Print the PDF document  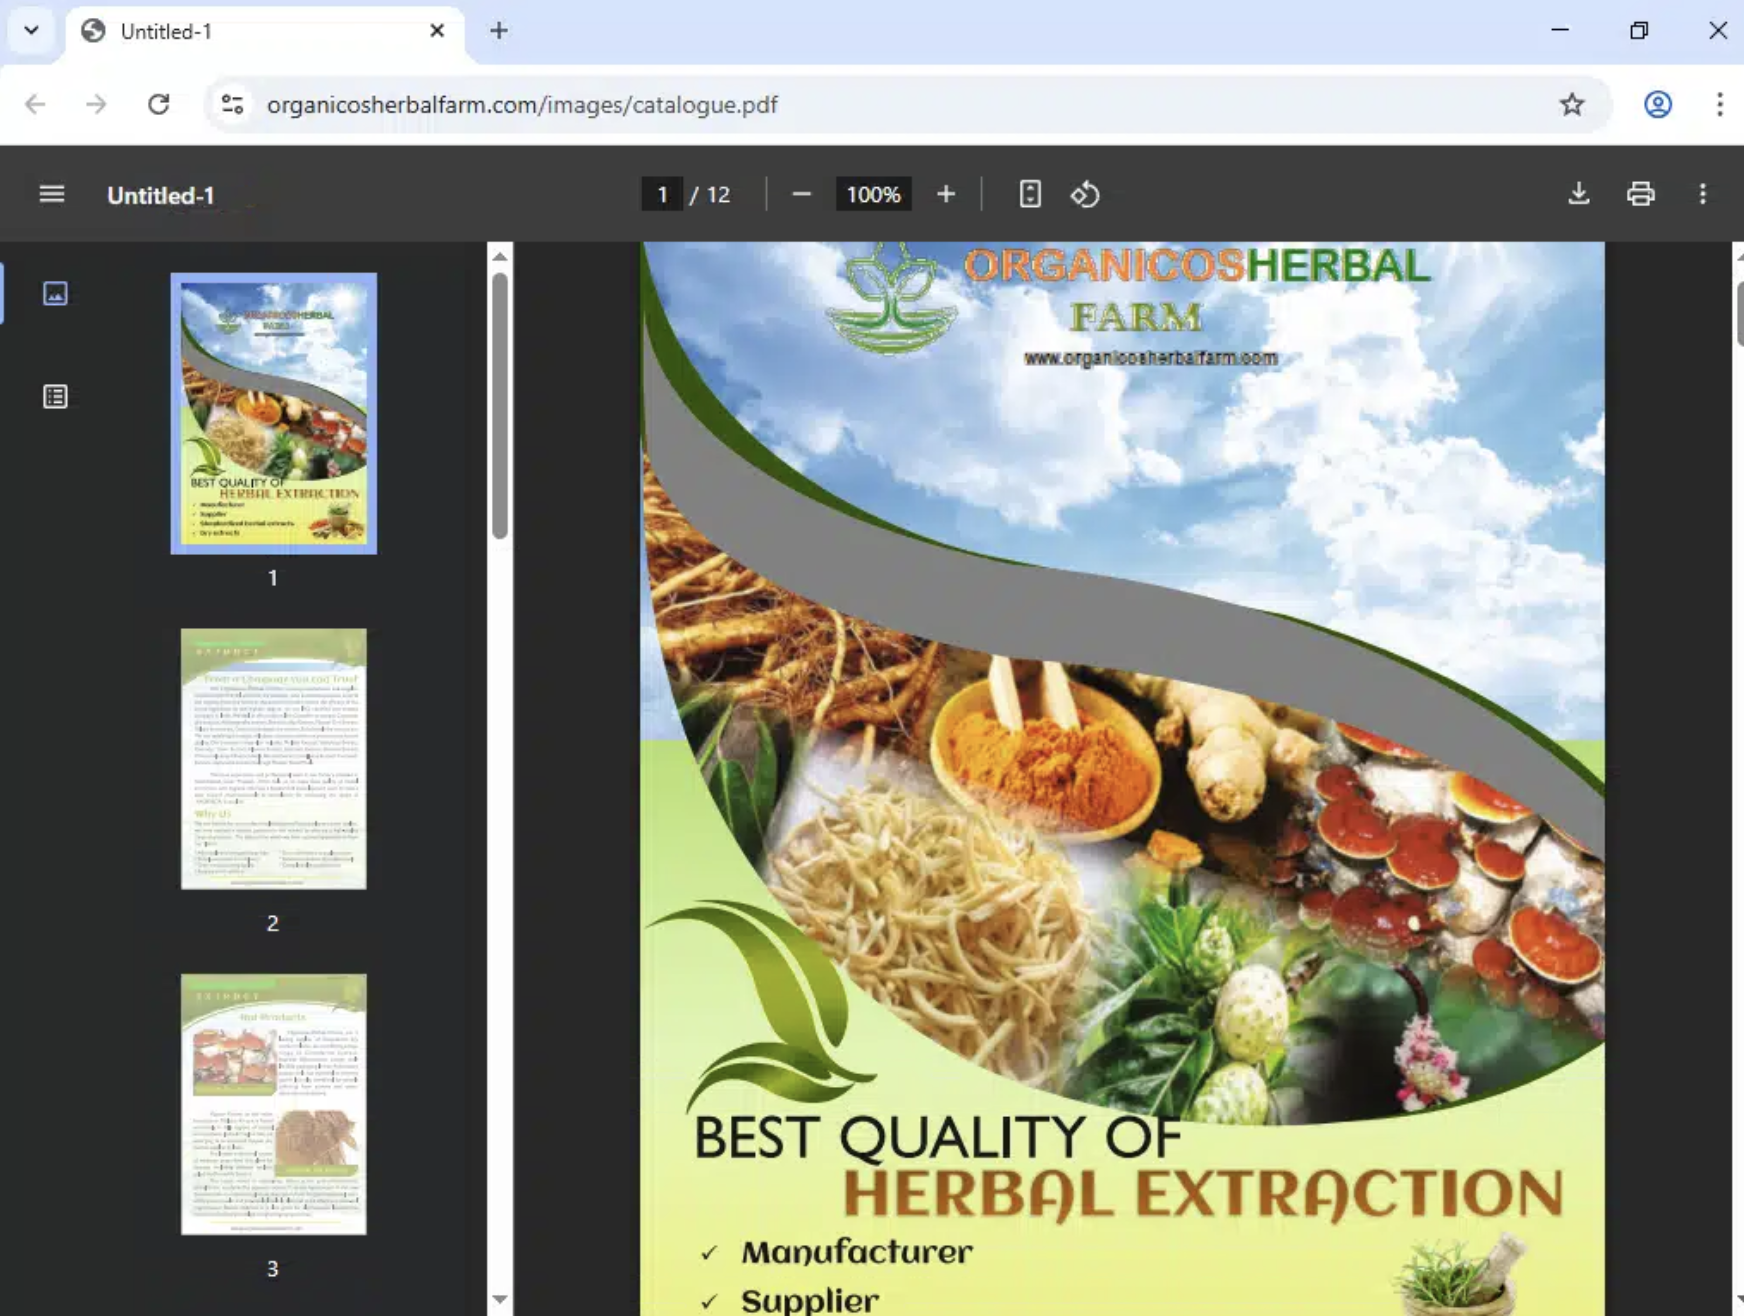[1641, 194]
